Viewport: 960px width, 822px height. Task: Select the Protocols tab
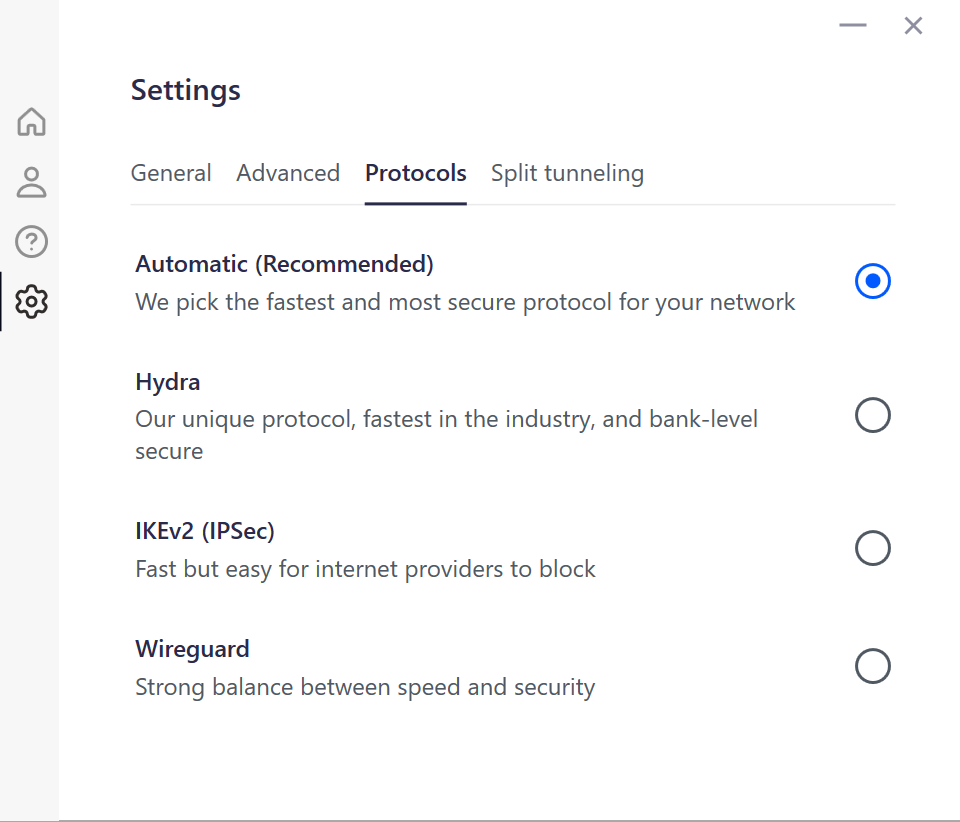coord(416,173)
